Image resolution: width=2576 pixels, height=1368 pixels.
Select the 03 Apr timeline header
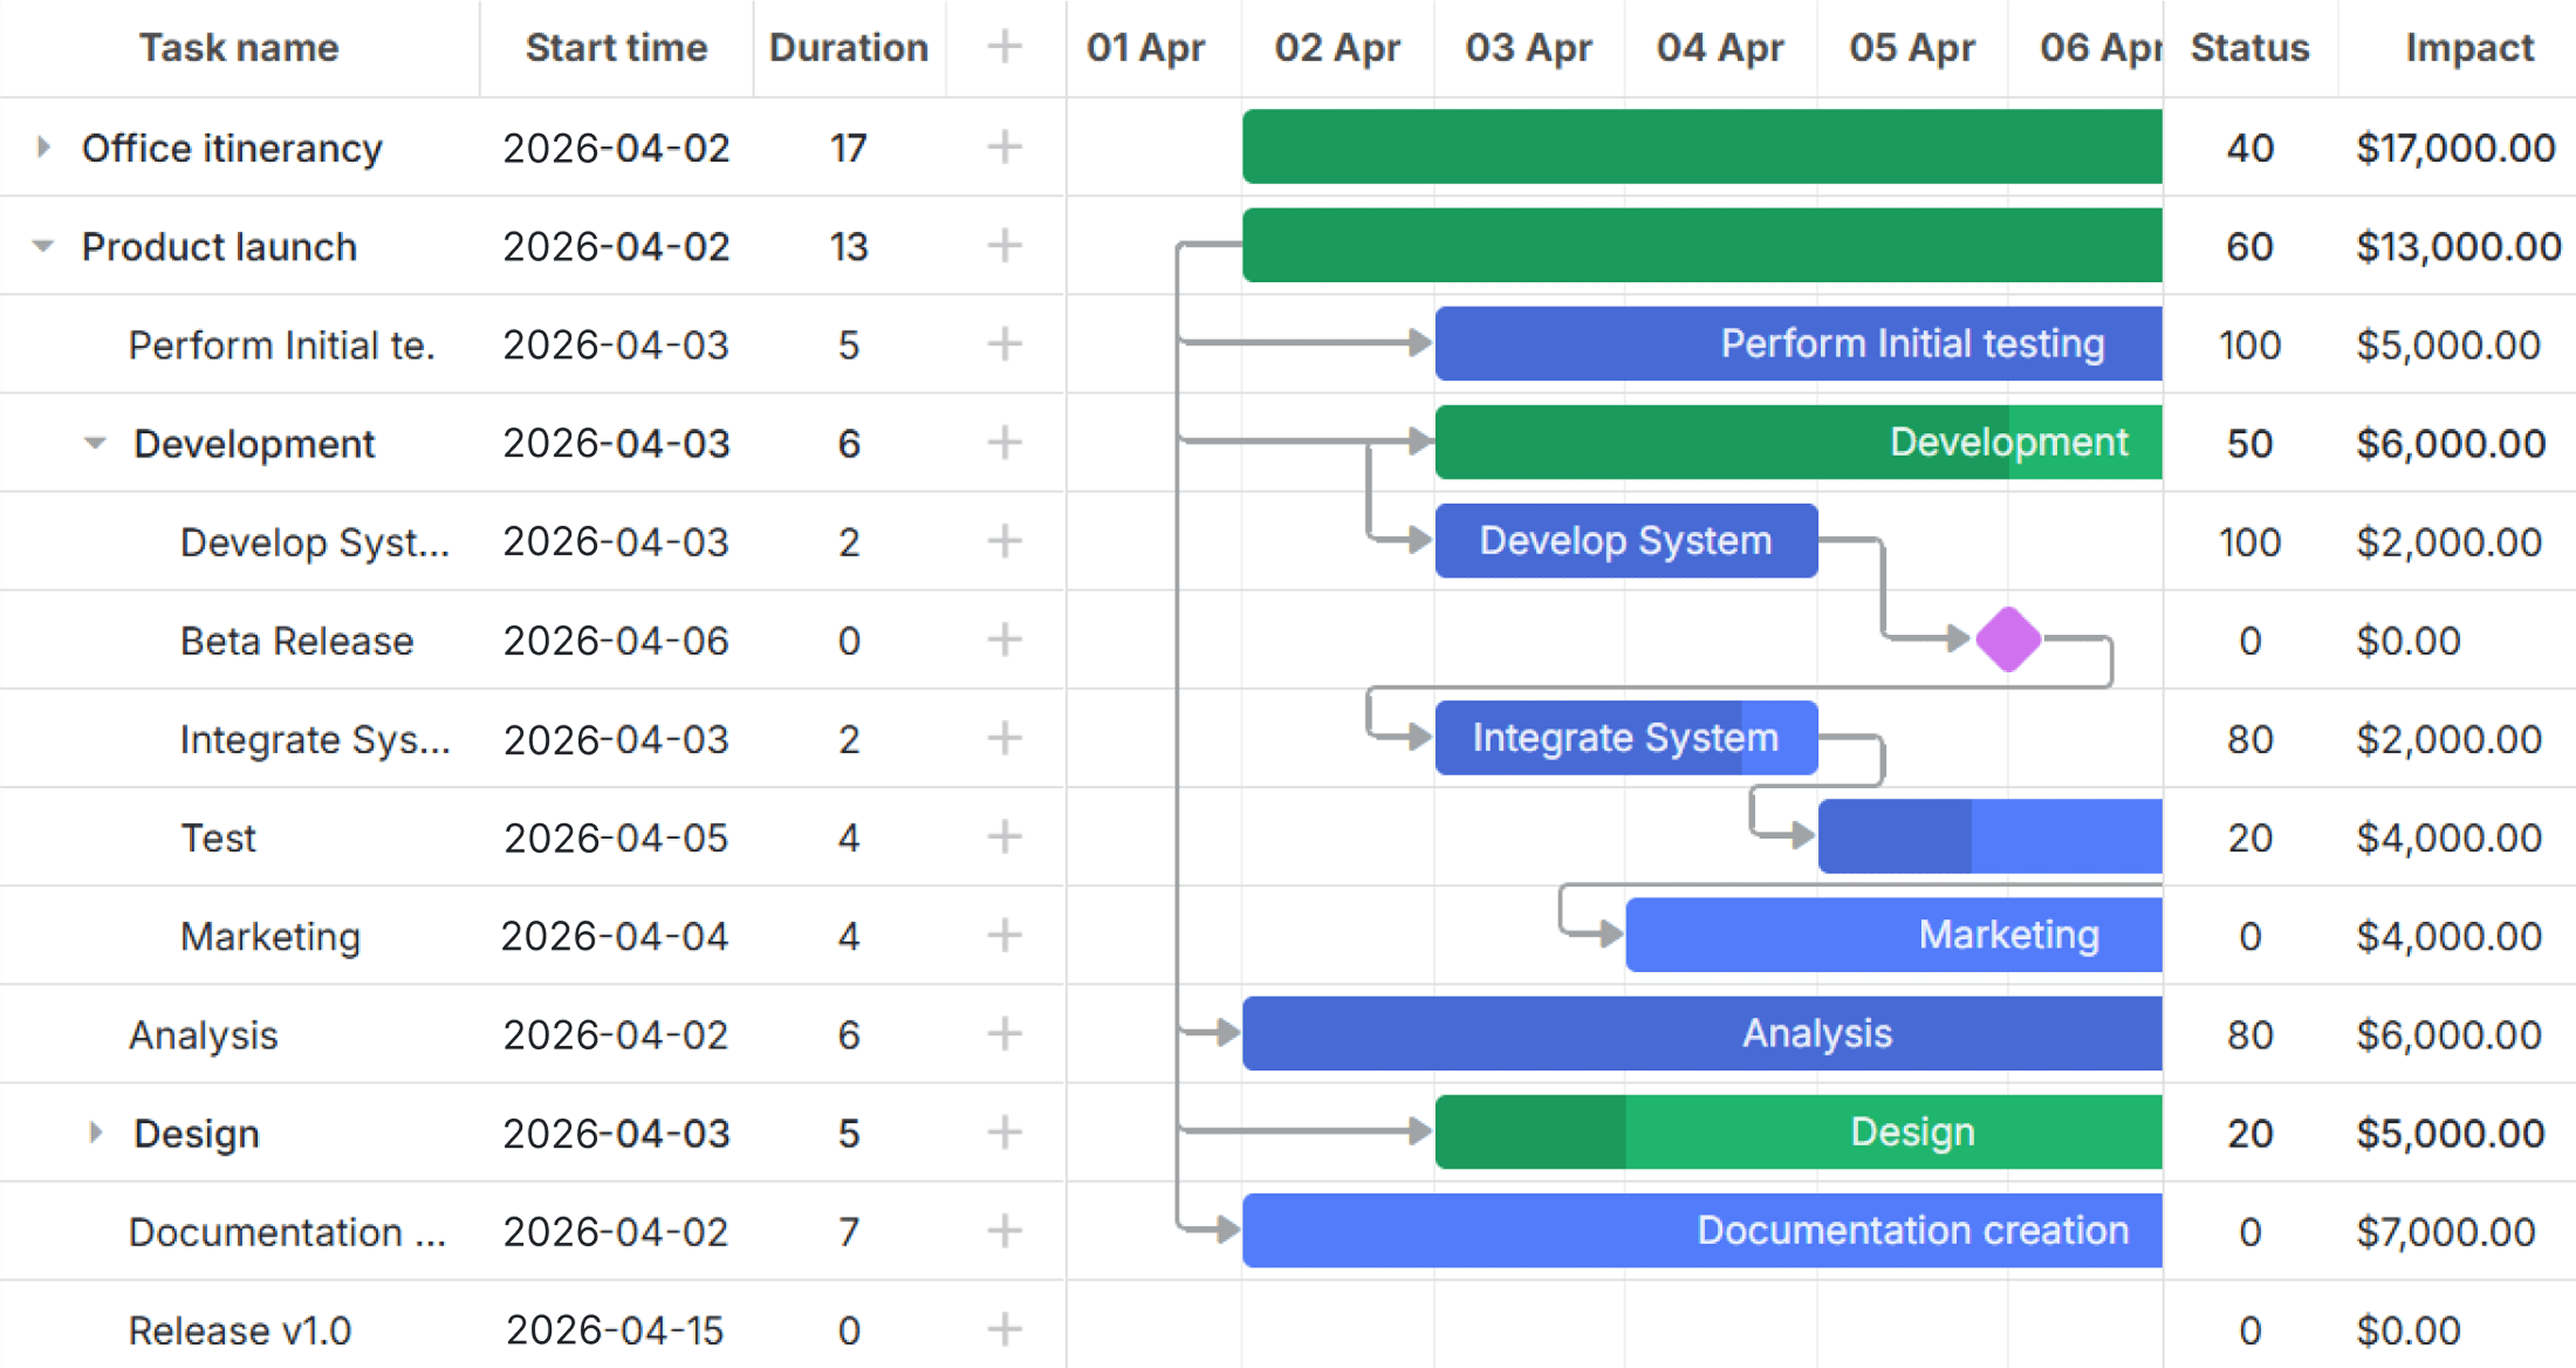(1529, 48)
